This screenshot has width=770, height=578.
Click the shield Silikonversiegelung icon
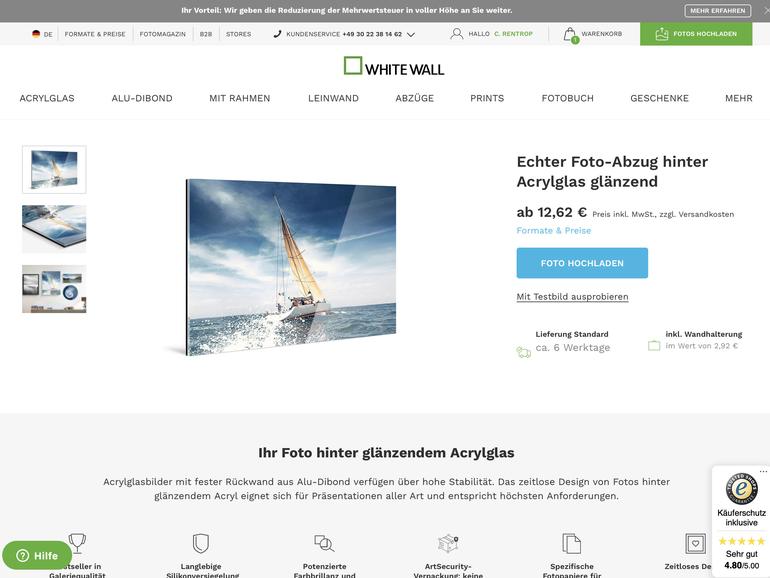click(x=200, y=543)
